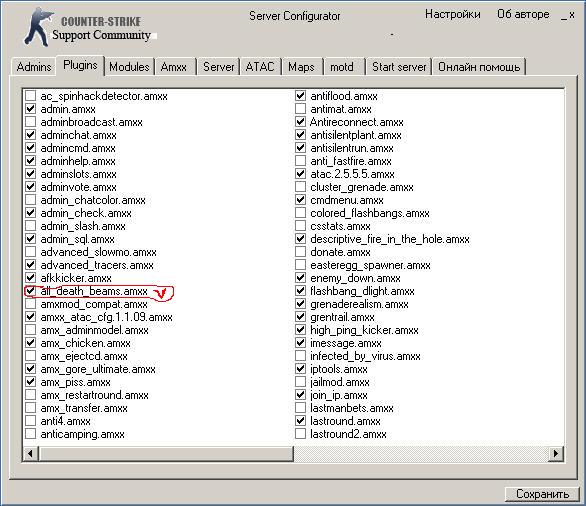Click the horizontal scrollbar thumb

166,454
